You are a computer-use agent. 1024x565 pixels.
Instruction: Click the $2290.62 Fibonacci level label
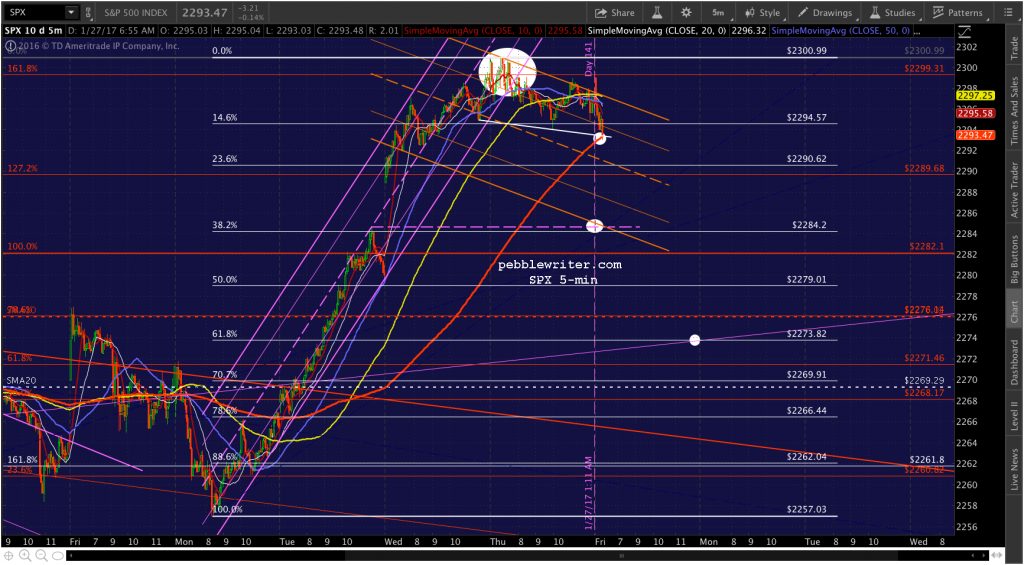pyautogui.click(x=807, y=159)
